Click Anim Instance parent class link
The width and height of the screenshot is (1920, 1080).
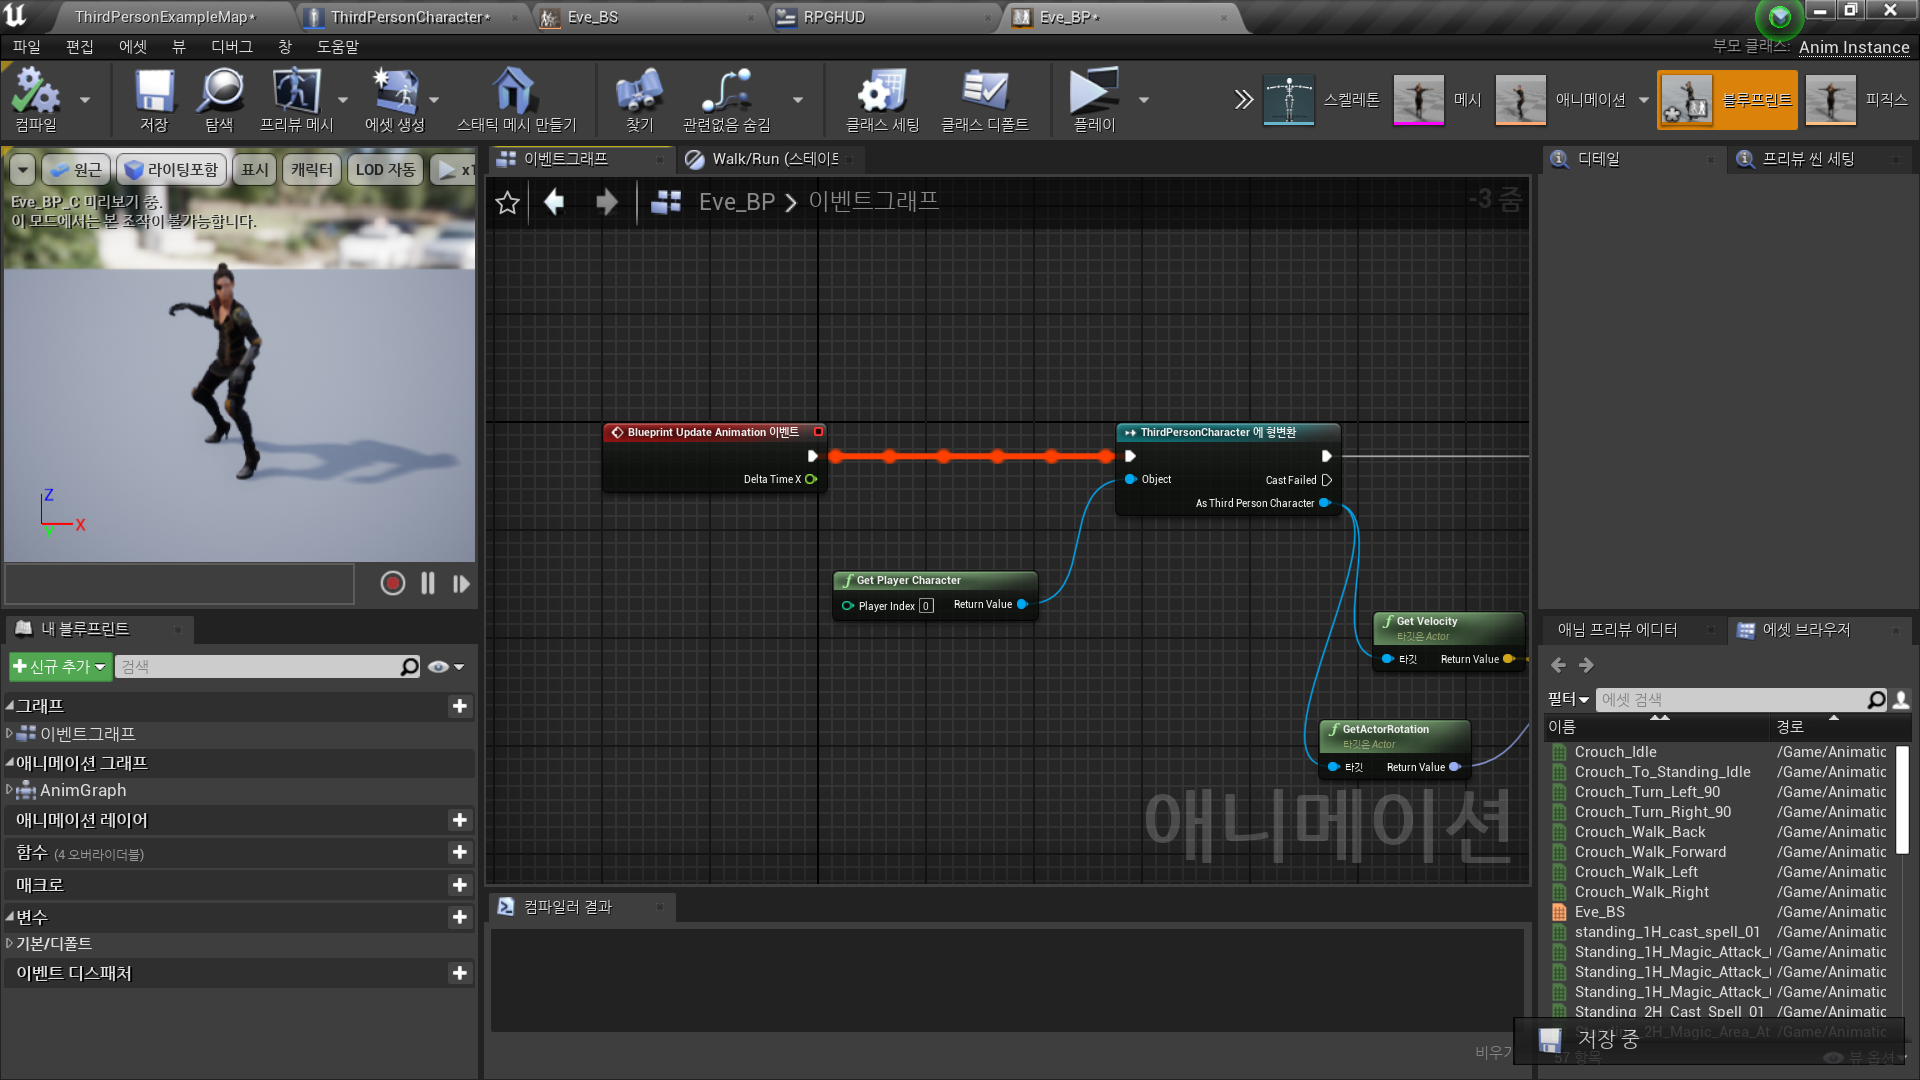[1853, 47]
